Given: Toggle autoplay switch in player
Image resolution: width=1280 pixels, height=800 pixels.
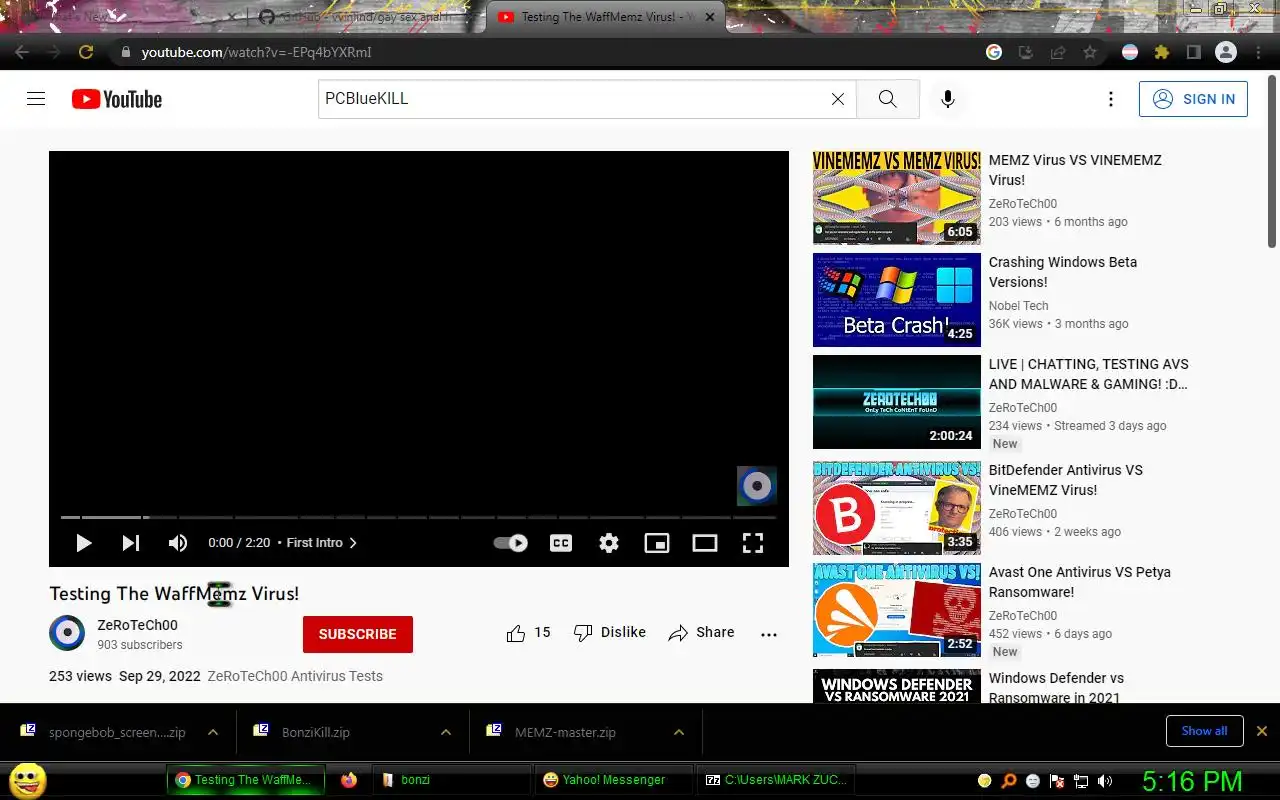Looking at the screenshot, I should pyautogui.click(x=511, y=543).
